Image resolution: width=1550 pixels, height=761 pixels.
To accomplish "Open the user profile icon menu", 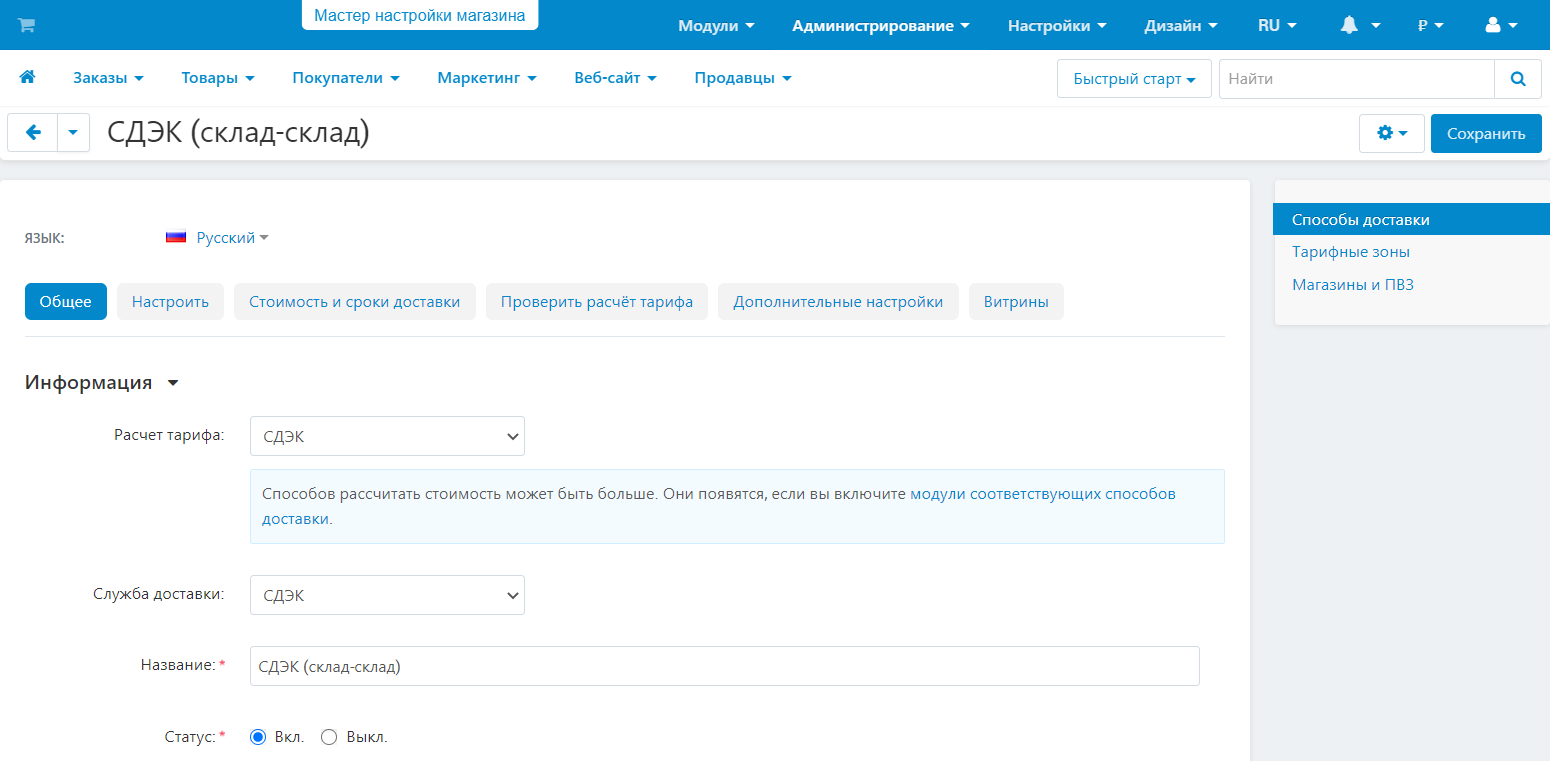I will 1493,26.
